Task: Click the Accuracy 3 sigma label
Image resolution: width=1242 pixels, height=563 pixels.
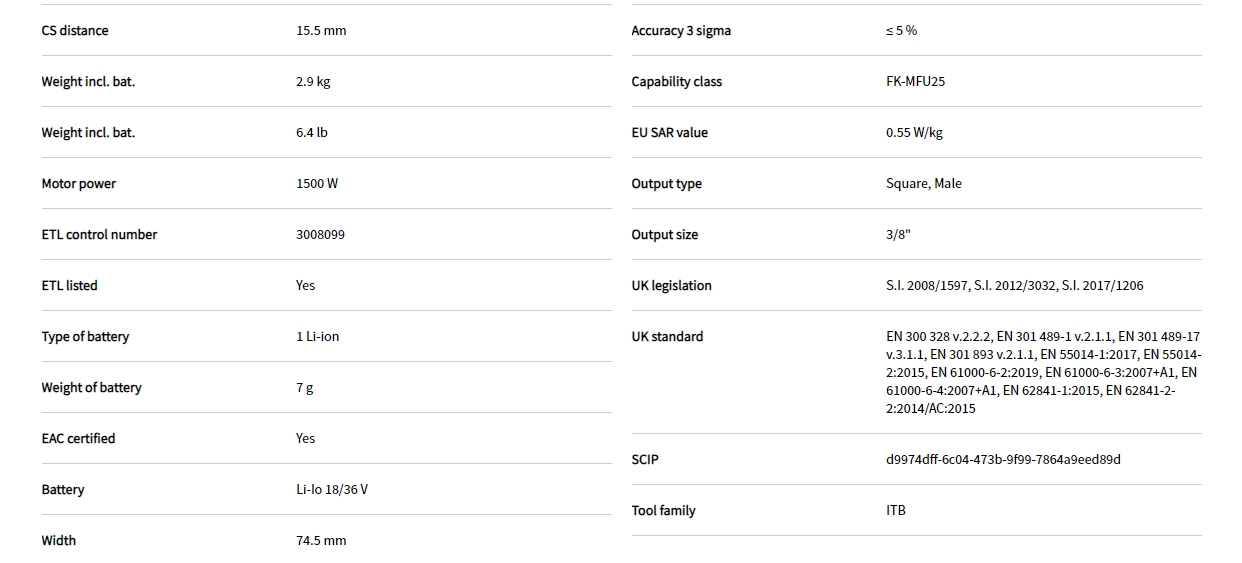Action: tap(681, 31)
